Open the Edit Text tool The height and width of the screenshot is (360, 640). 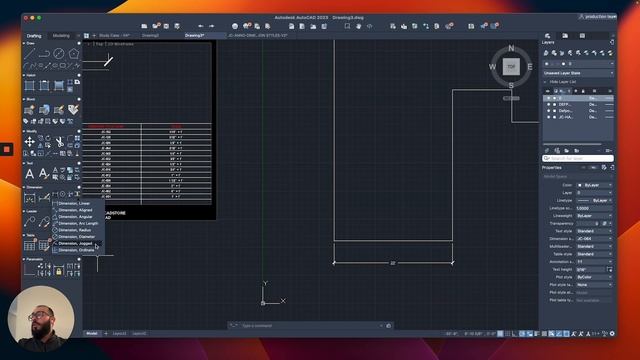click(44, 174)
